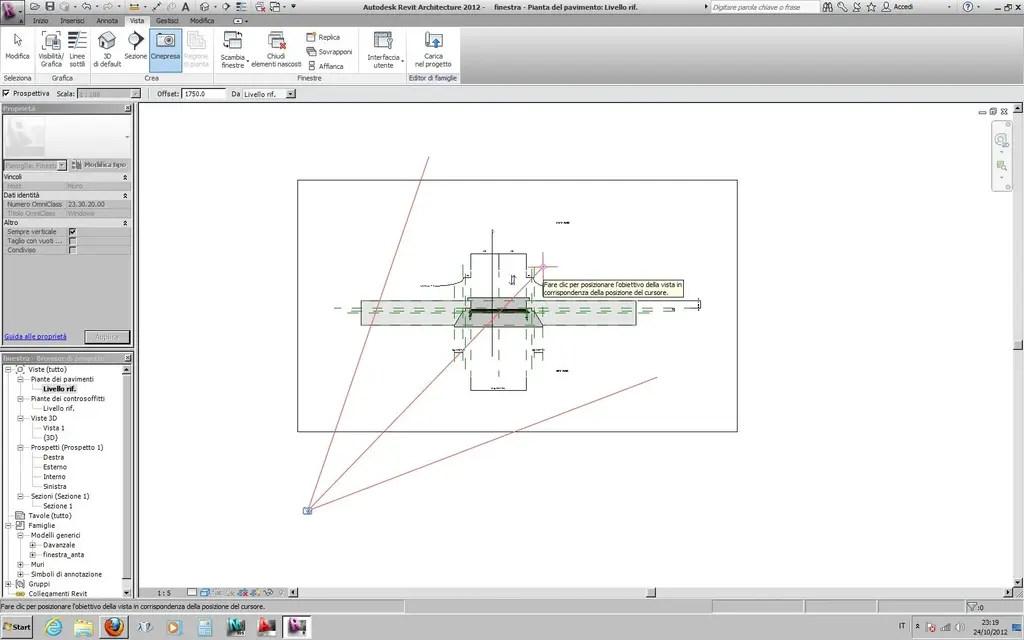Open Internet Explorer from the taskbar
The width and height of the screenshot is (1024, 640).
click(53, 627)
